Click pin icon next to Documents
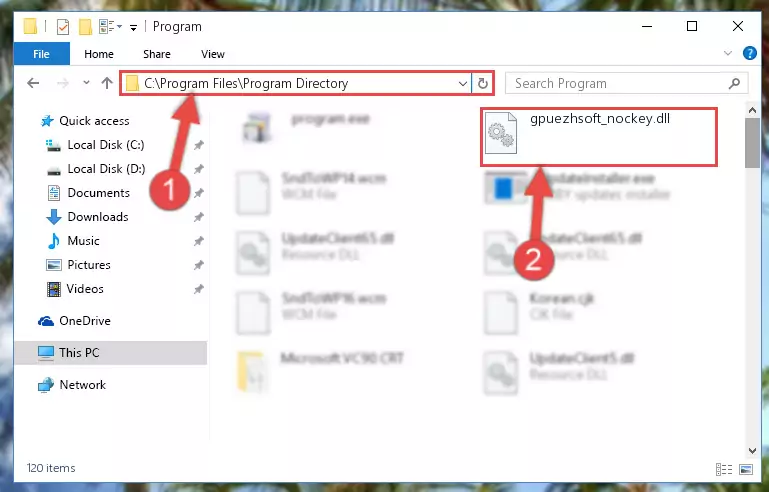 click(x=199, y=193)
